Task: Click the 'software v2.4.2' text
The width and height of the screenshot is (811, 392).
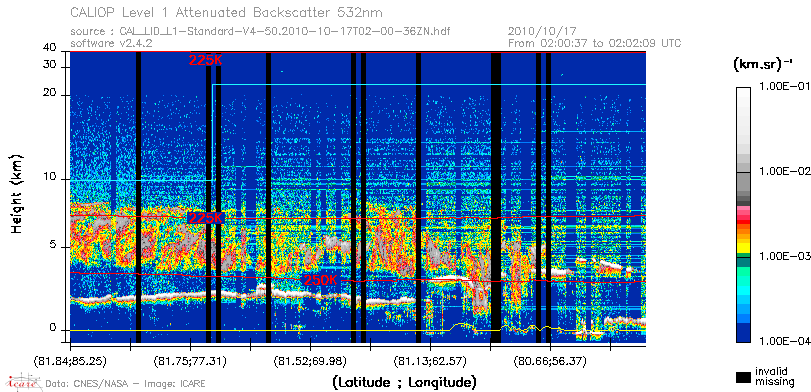Action: coord(111,43)
